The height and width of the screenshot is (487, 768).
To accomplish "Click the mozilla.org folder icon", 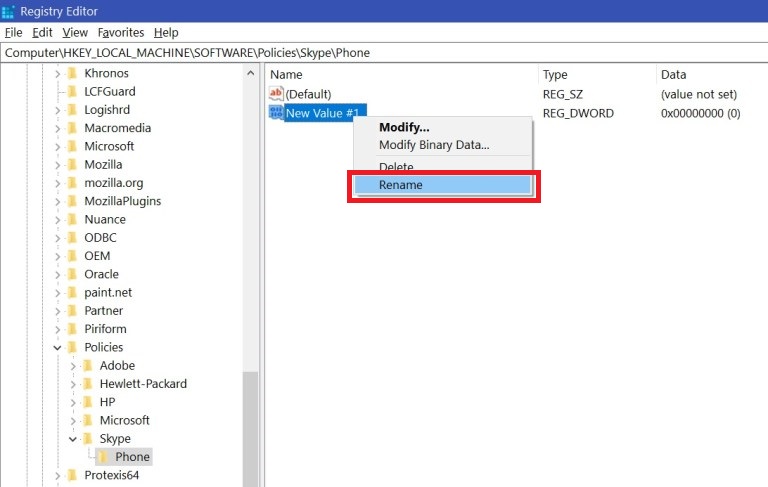I will 72,183.
